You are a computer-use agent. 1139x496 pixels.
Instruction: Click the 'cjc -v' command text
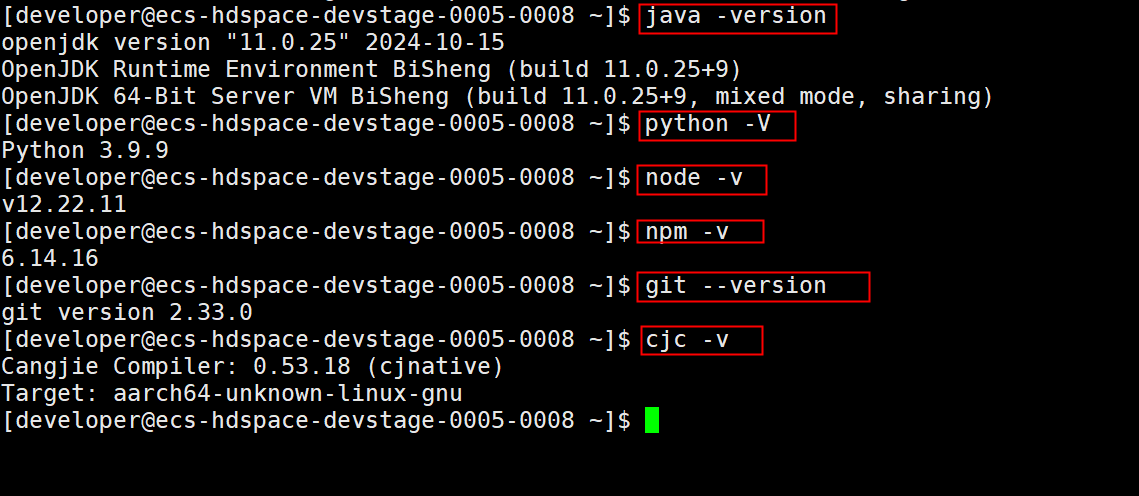click(x=686, y=339)
